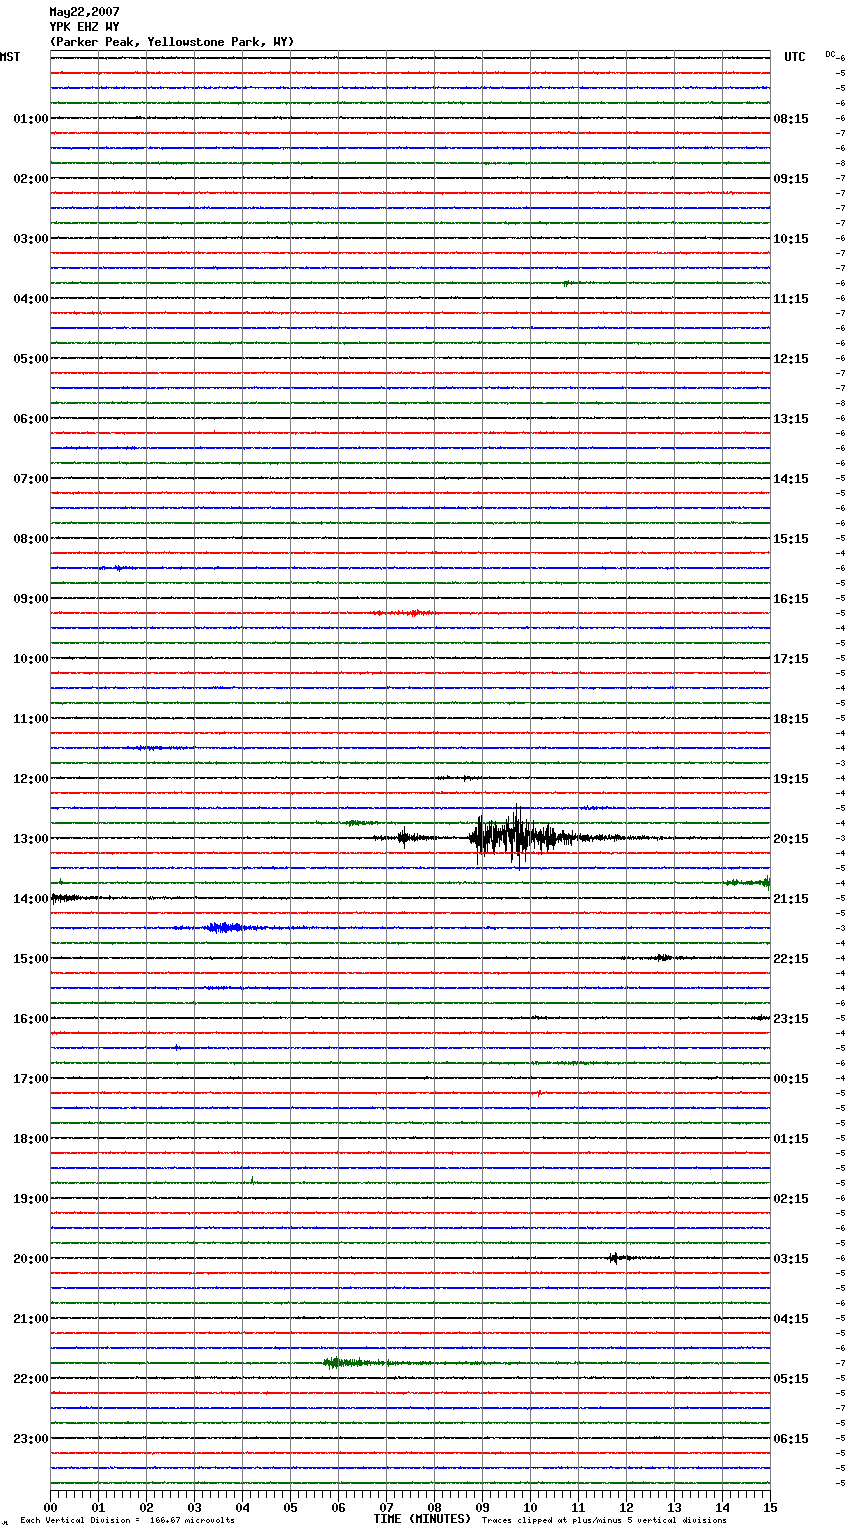Click the Parker Peak, Yellowstone Park location title
Viewport: 850px width, 1534px height.
coord(172,42)
